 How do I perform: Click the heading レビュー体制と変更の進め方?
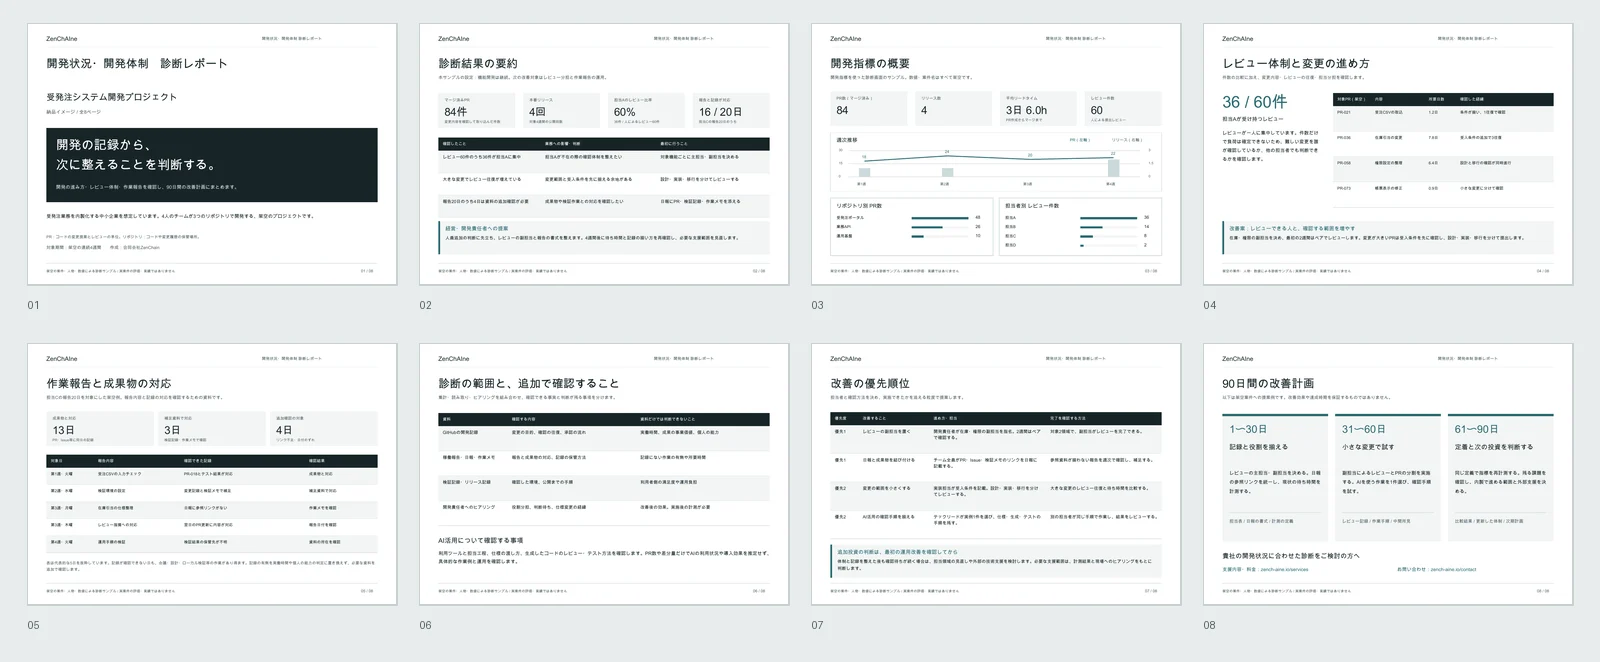1296,63
